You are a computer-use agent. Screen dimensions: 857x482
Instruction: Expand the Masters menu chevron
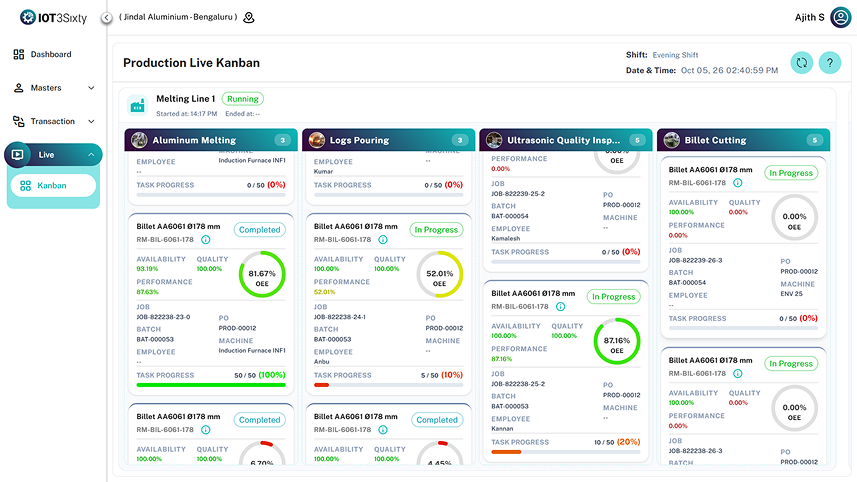(91, 88)
